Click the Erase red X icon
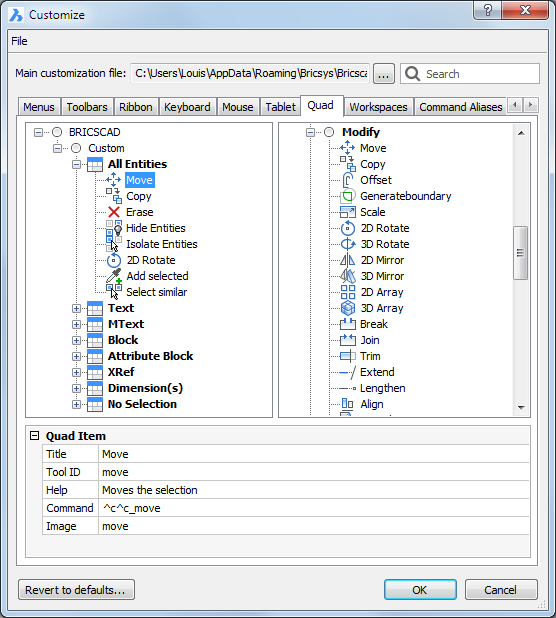Screen dimensions: 556x618 (114, 212)
